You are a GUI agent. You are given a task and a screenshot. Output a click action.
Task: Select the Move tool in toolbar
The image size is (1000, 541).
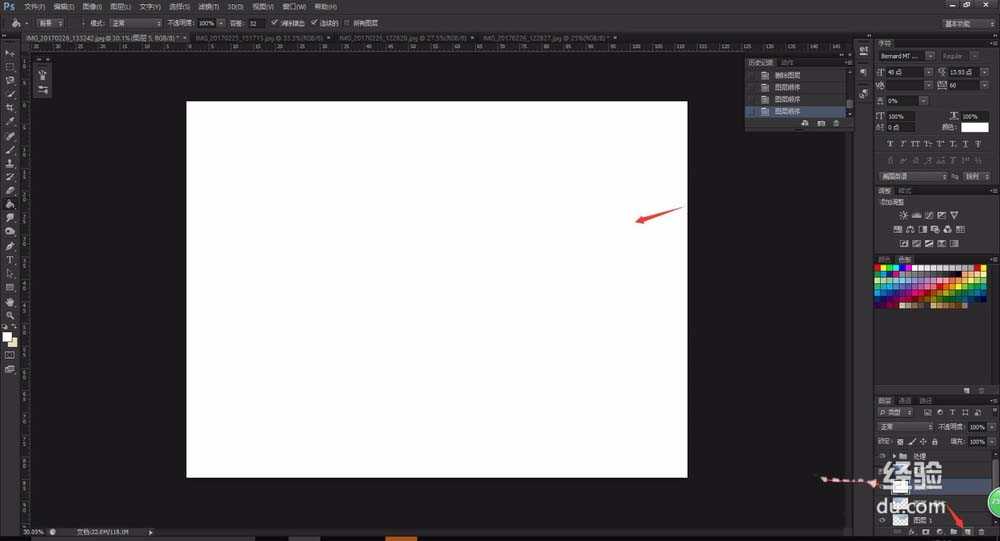point(10,52)
